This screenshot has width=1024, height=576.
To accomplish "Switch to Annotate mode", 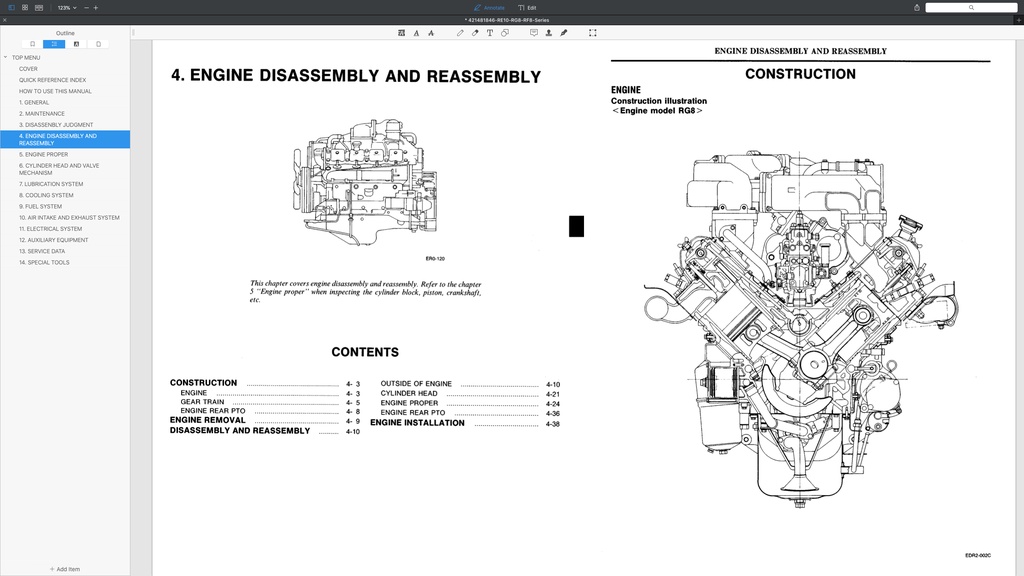I will pos(490,8).
